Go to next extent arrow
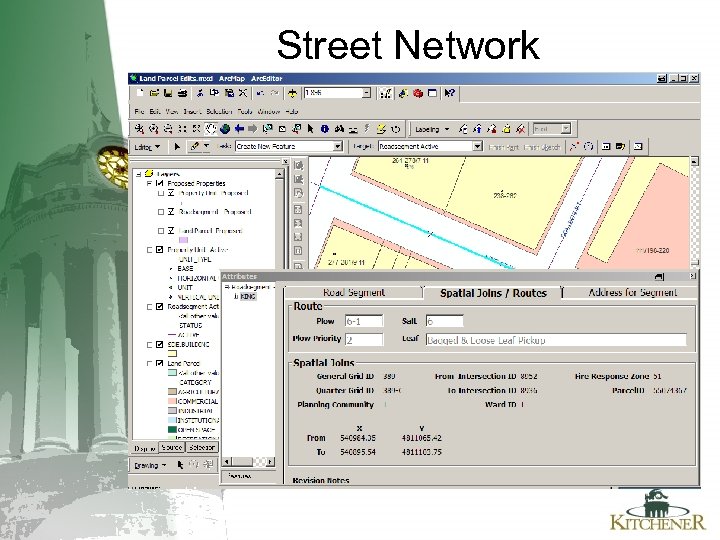 (x=253, y=129)
